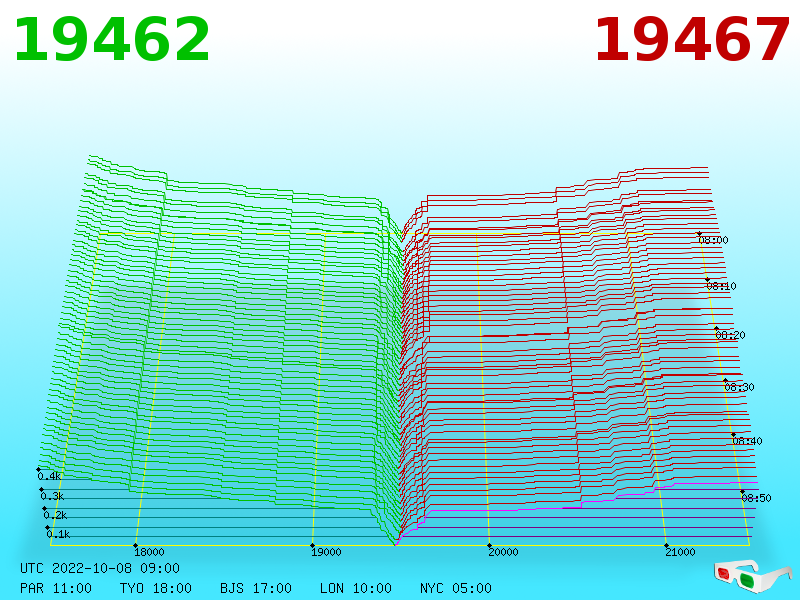Click the 0.4k depth axis label
This screenshot has height=600, width=800.
49,477
